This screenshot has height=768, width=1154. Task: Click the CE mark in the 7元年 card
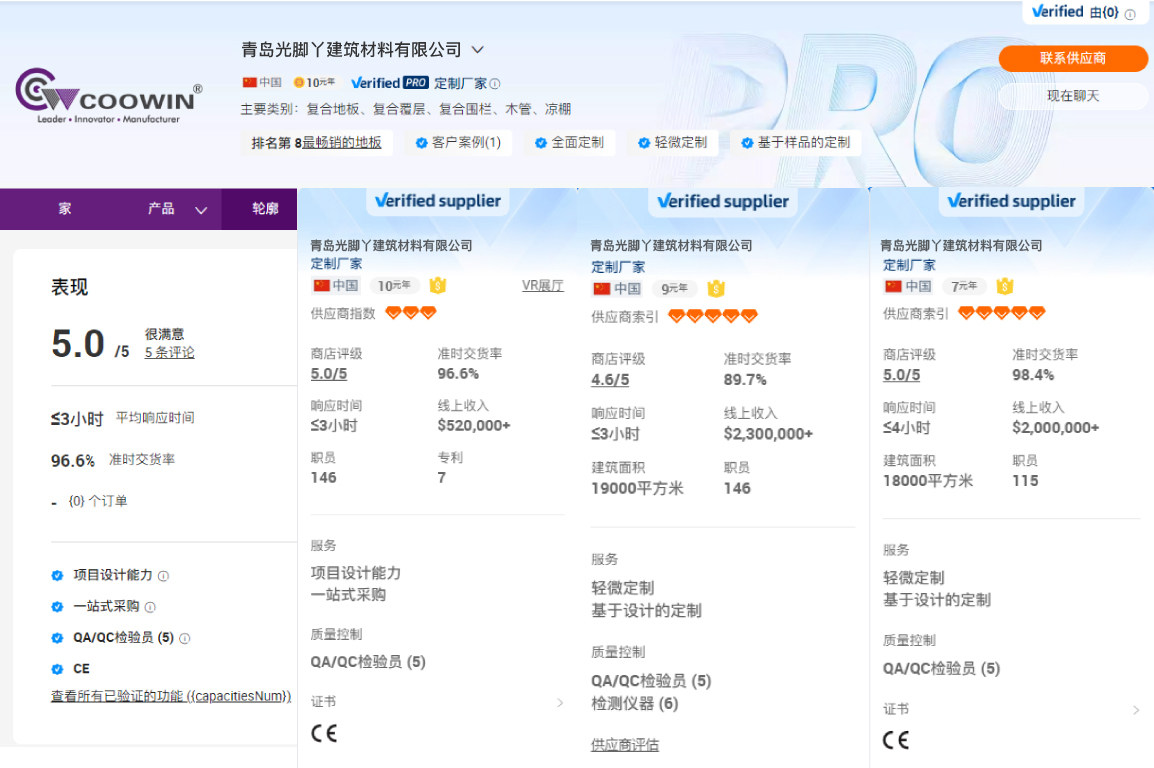click(x=896, y=740)
